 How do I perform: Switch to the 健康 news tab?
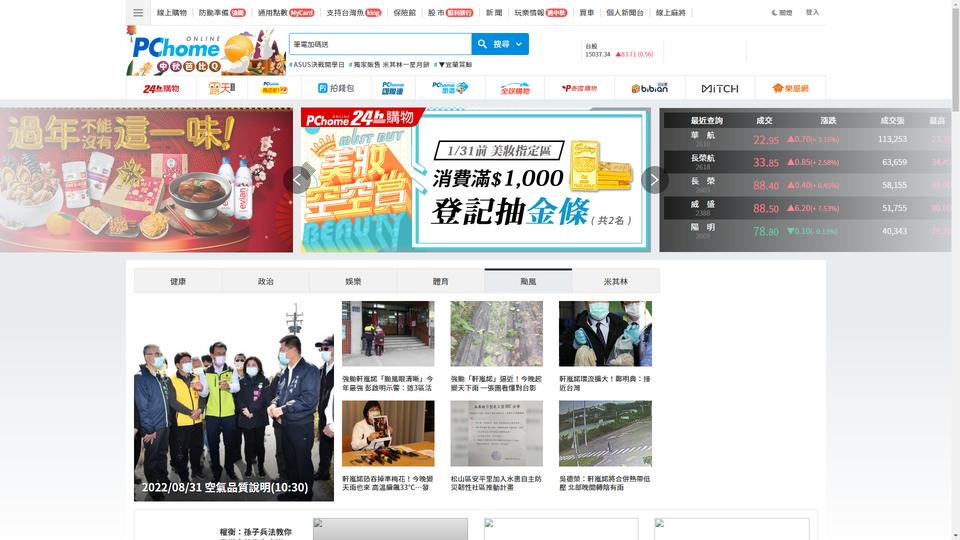click(x=178, y=281)
